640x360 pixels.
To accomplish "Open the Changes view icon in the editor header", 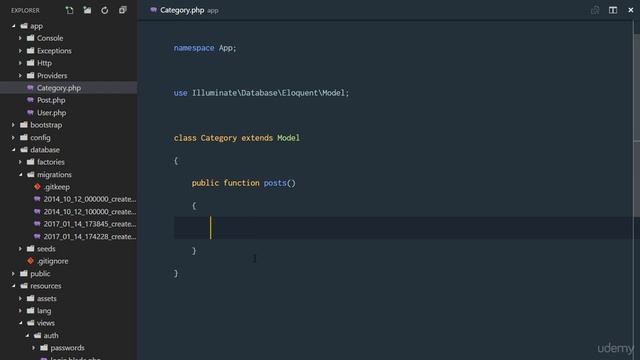I will (595, 10).
